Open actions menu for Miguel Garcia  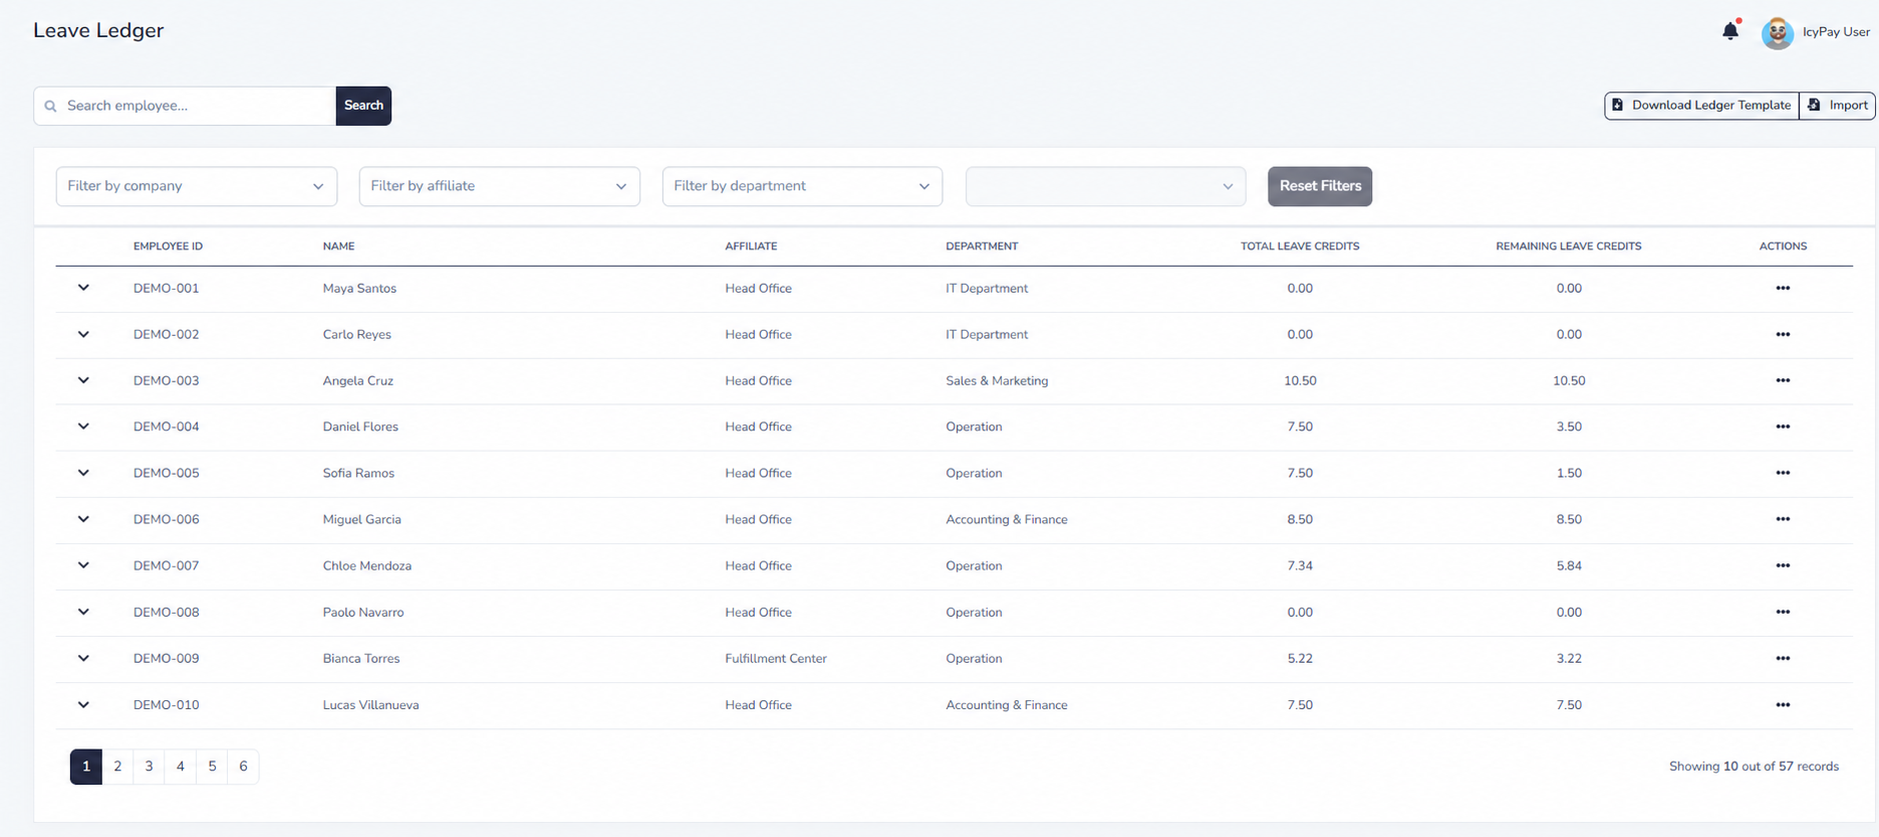[x=1782, y=519]
